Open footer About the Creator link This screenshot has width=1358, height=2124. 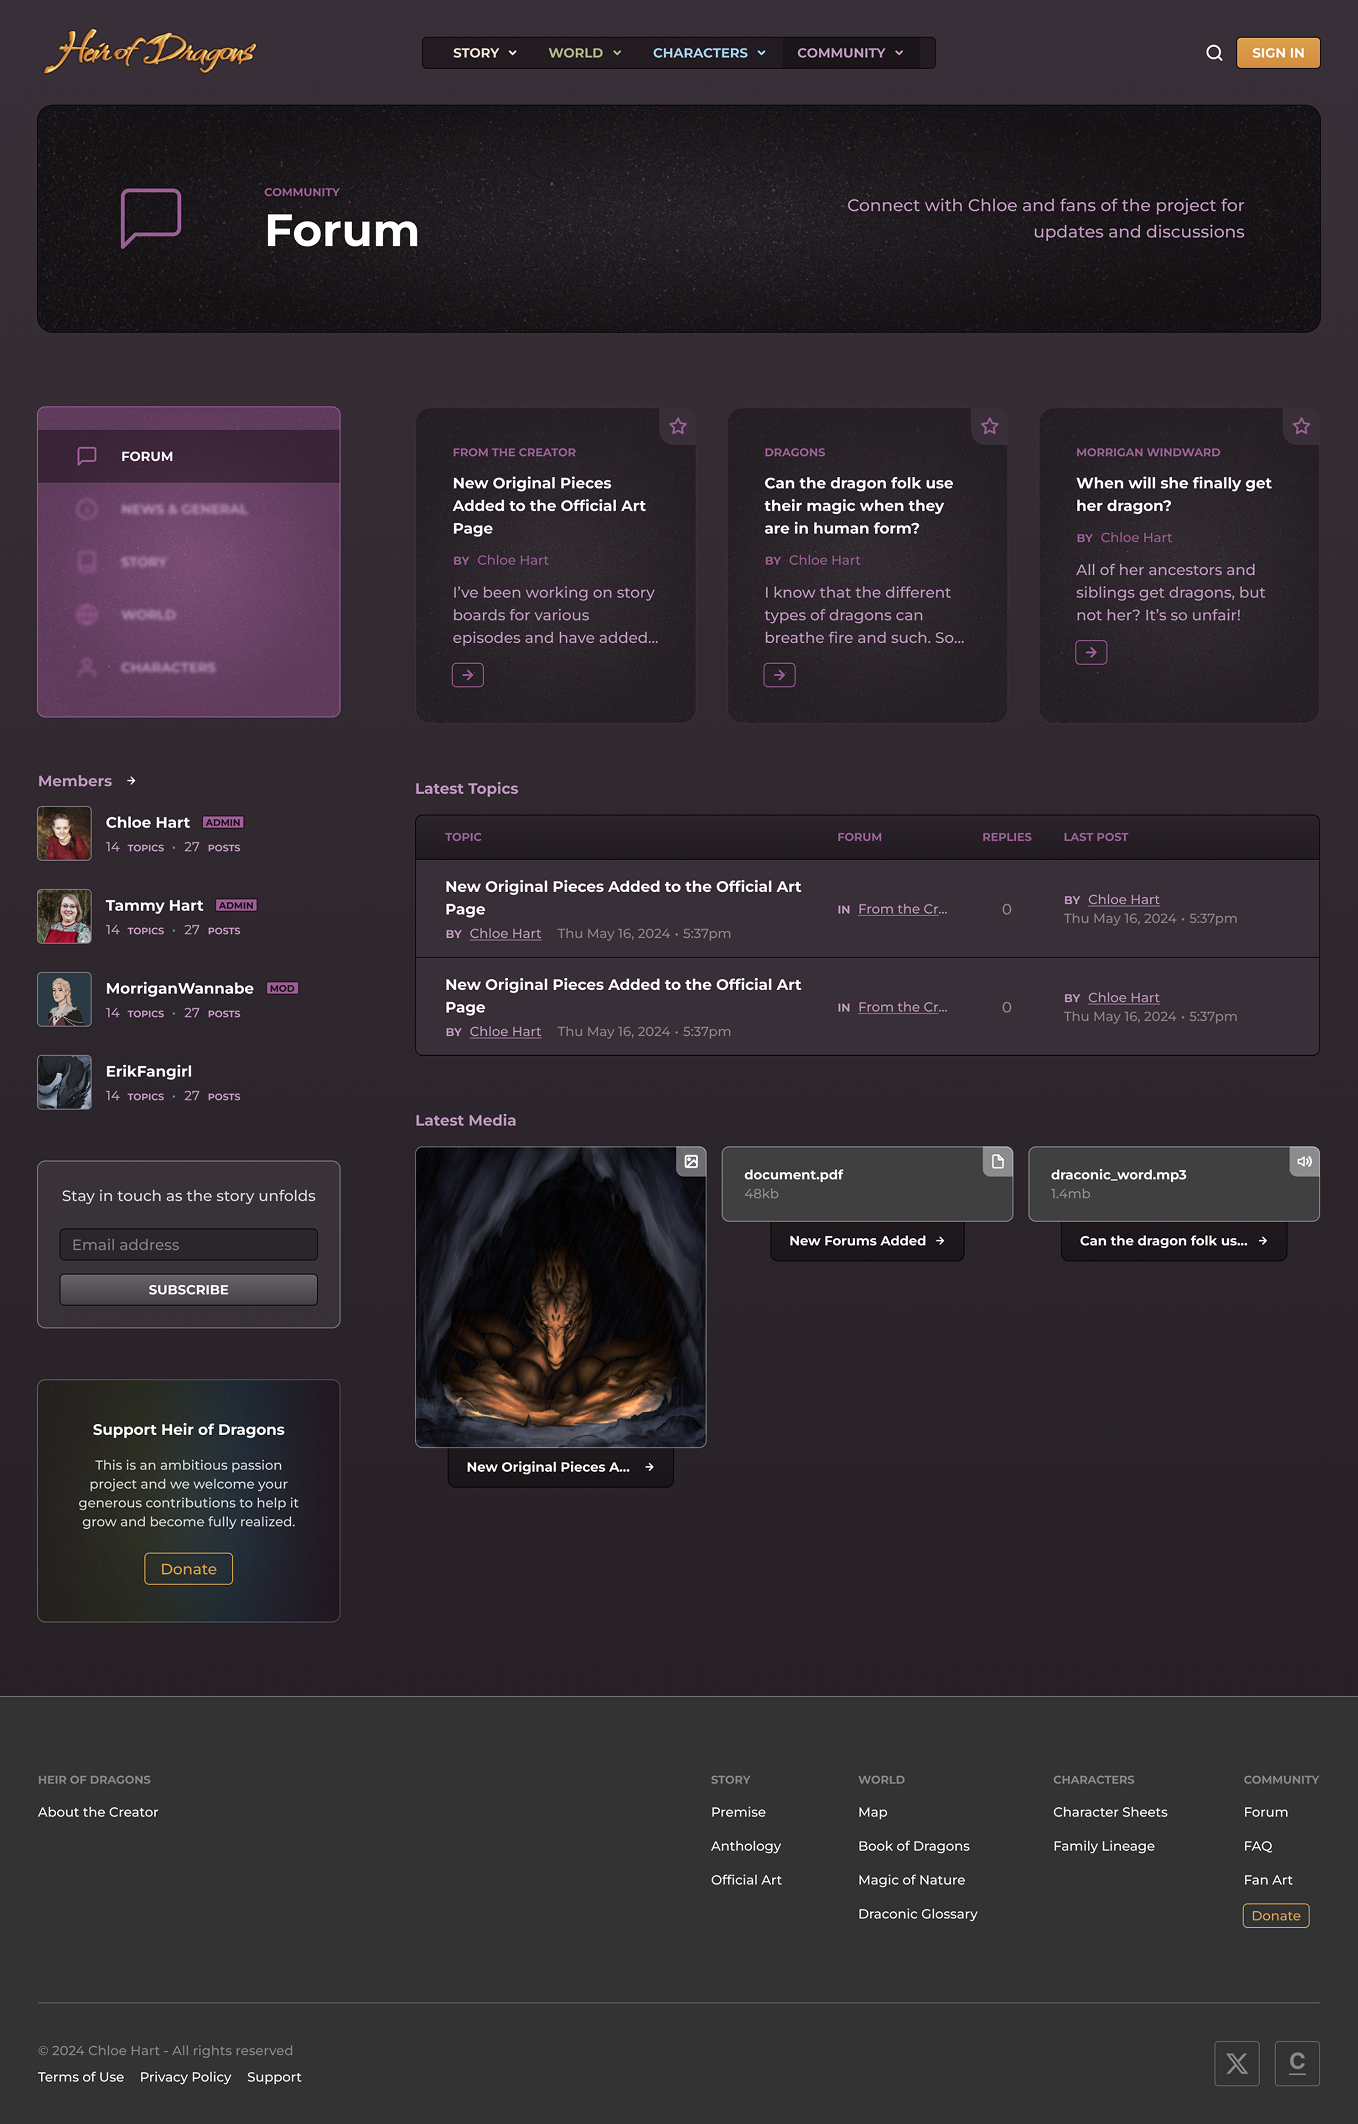click(98, 1812)
